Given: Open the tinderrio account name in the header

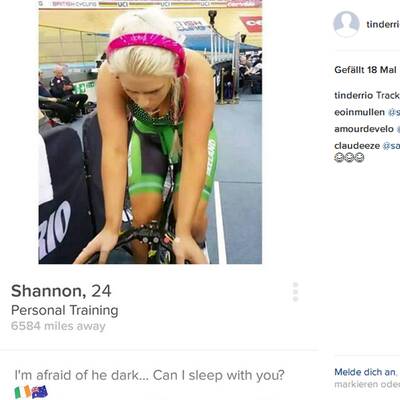Looking at the screenshot, I should pyautogui.click(x=383, y=25).
